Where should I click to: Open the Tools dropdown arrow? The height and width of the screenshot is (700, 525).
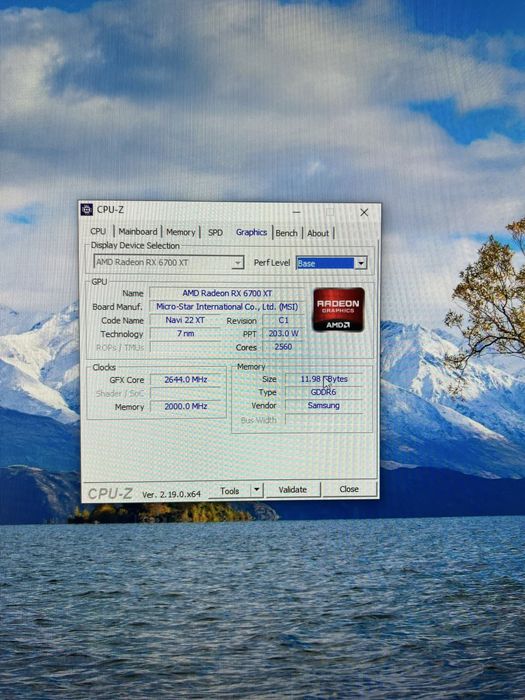[x=257, y=490]
